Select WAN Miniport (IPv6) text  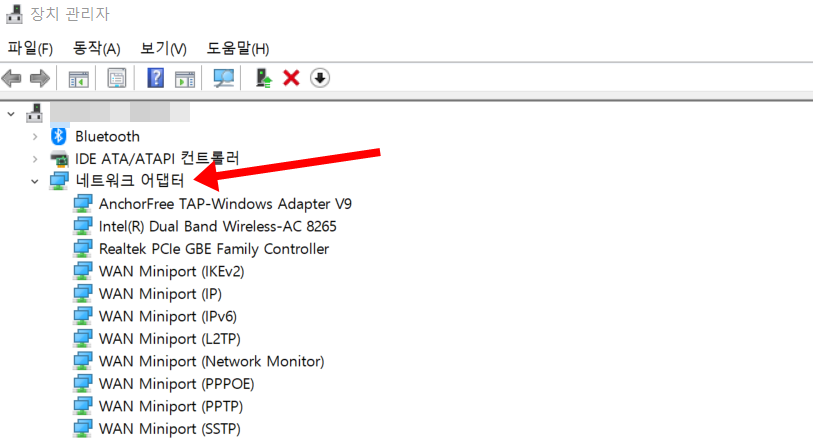[167, 316]
